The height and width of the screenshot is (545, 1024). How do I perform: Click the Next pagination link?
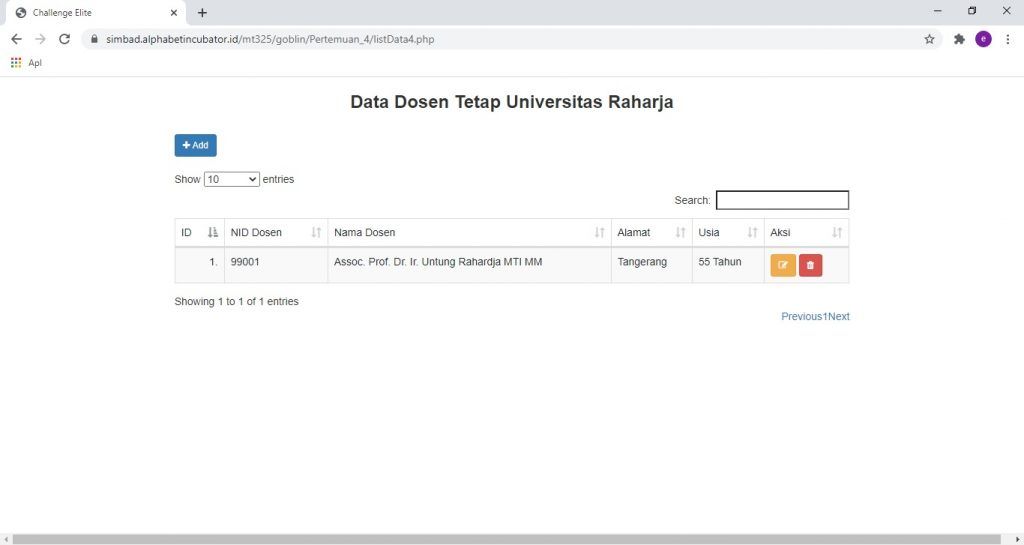point(839,316)
